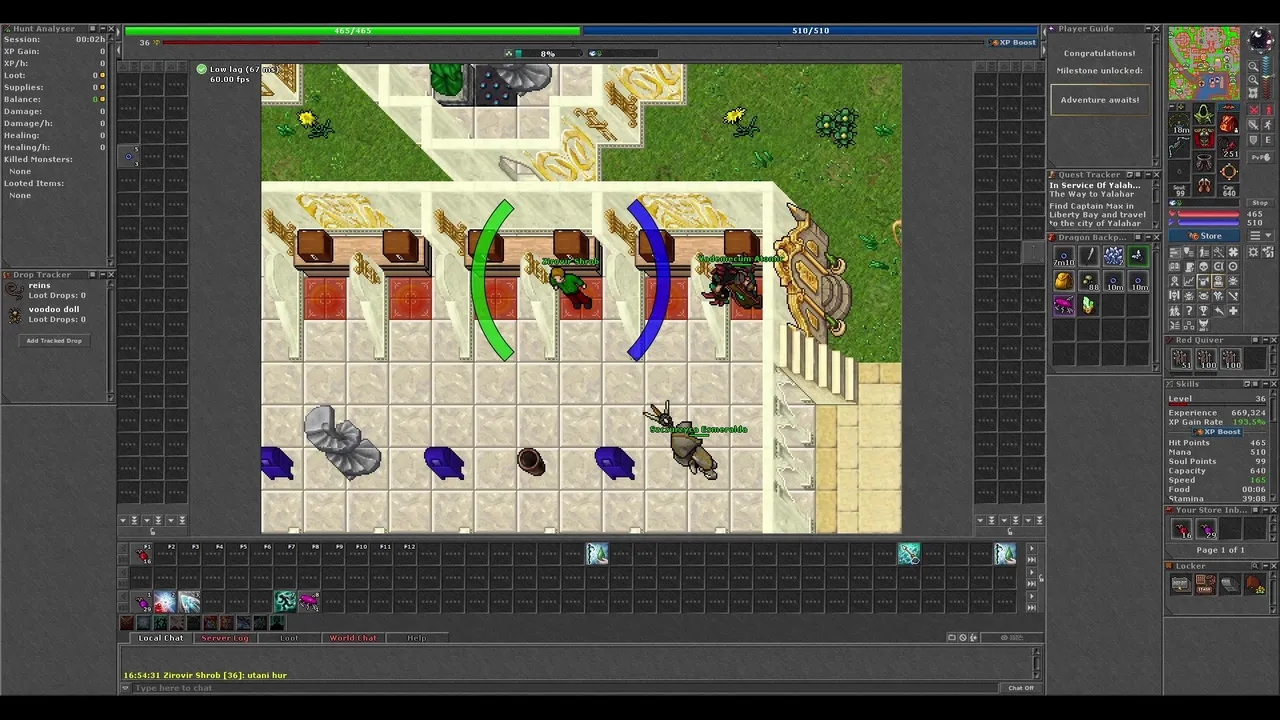Click the backpack equipment slot
This screenshot has height=720, width=1280.
click(x=1228, y=121)
